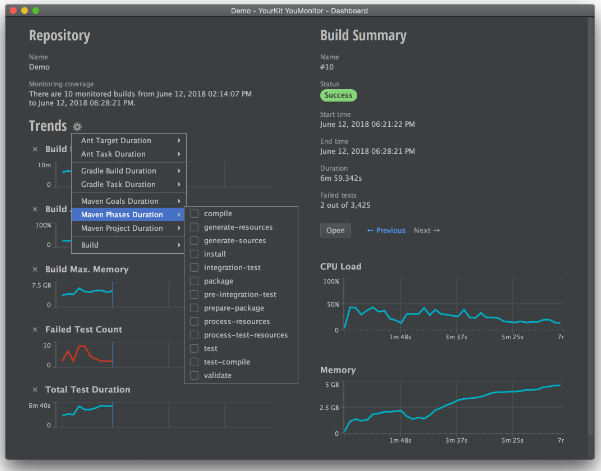Select Gradle Task Duration menu item
The width and height of the screenshot is (601, 471).
[x=129, y=184]
